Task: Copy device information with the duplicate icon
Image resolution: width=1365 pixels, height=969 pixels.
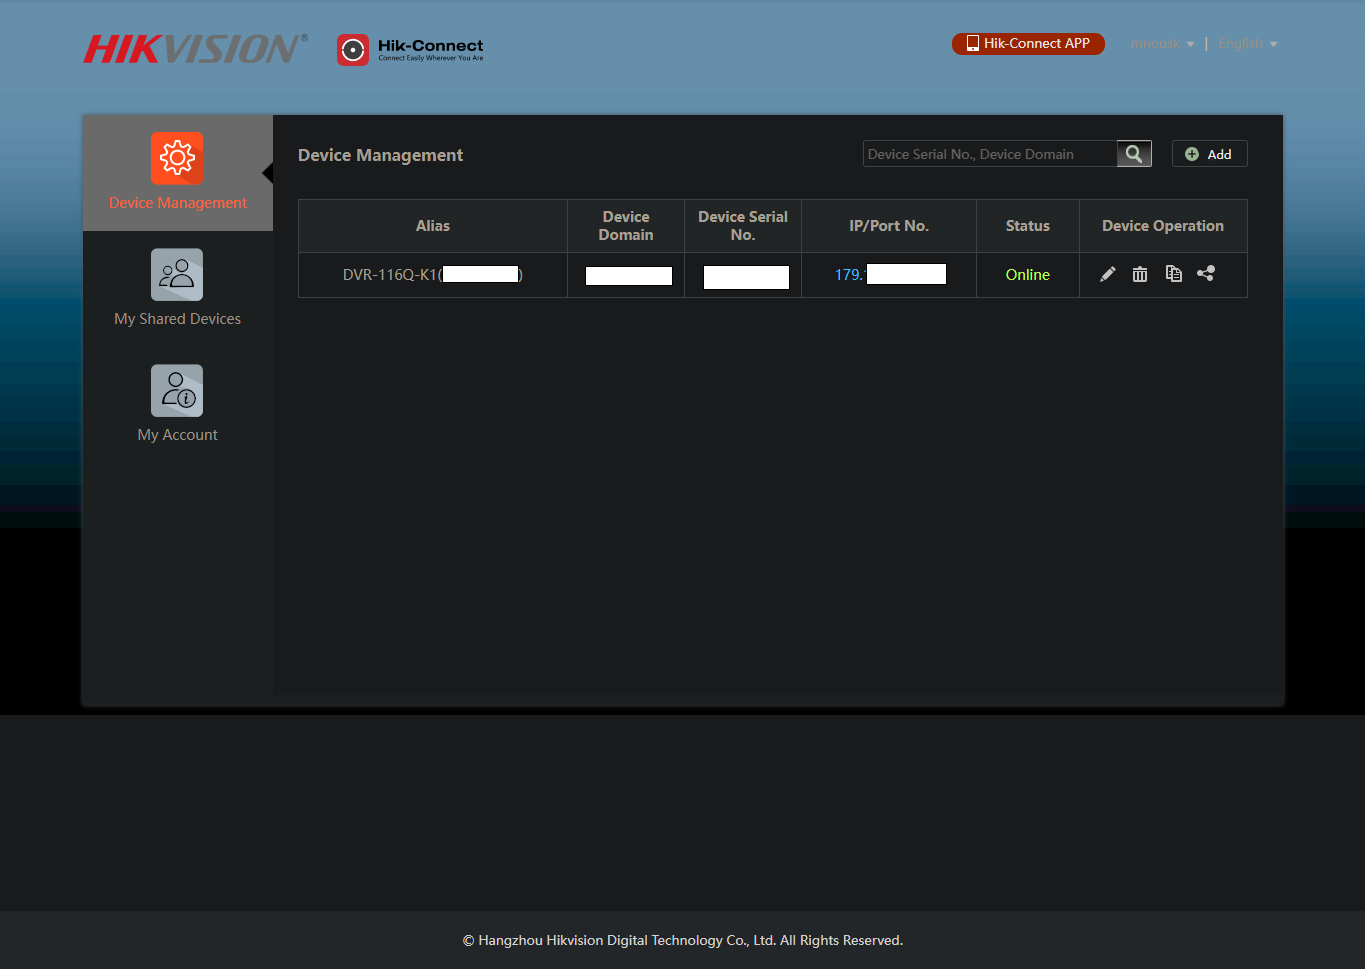Action: 1173,273
